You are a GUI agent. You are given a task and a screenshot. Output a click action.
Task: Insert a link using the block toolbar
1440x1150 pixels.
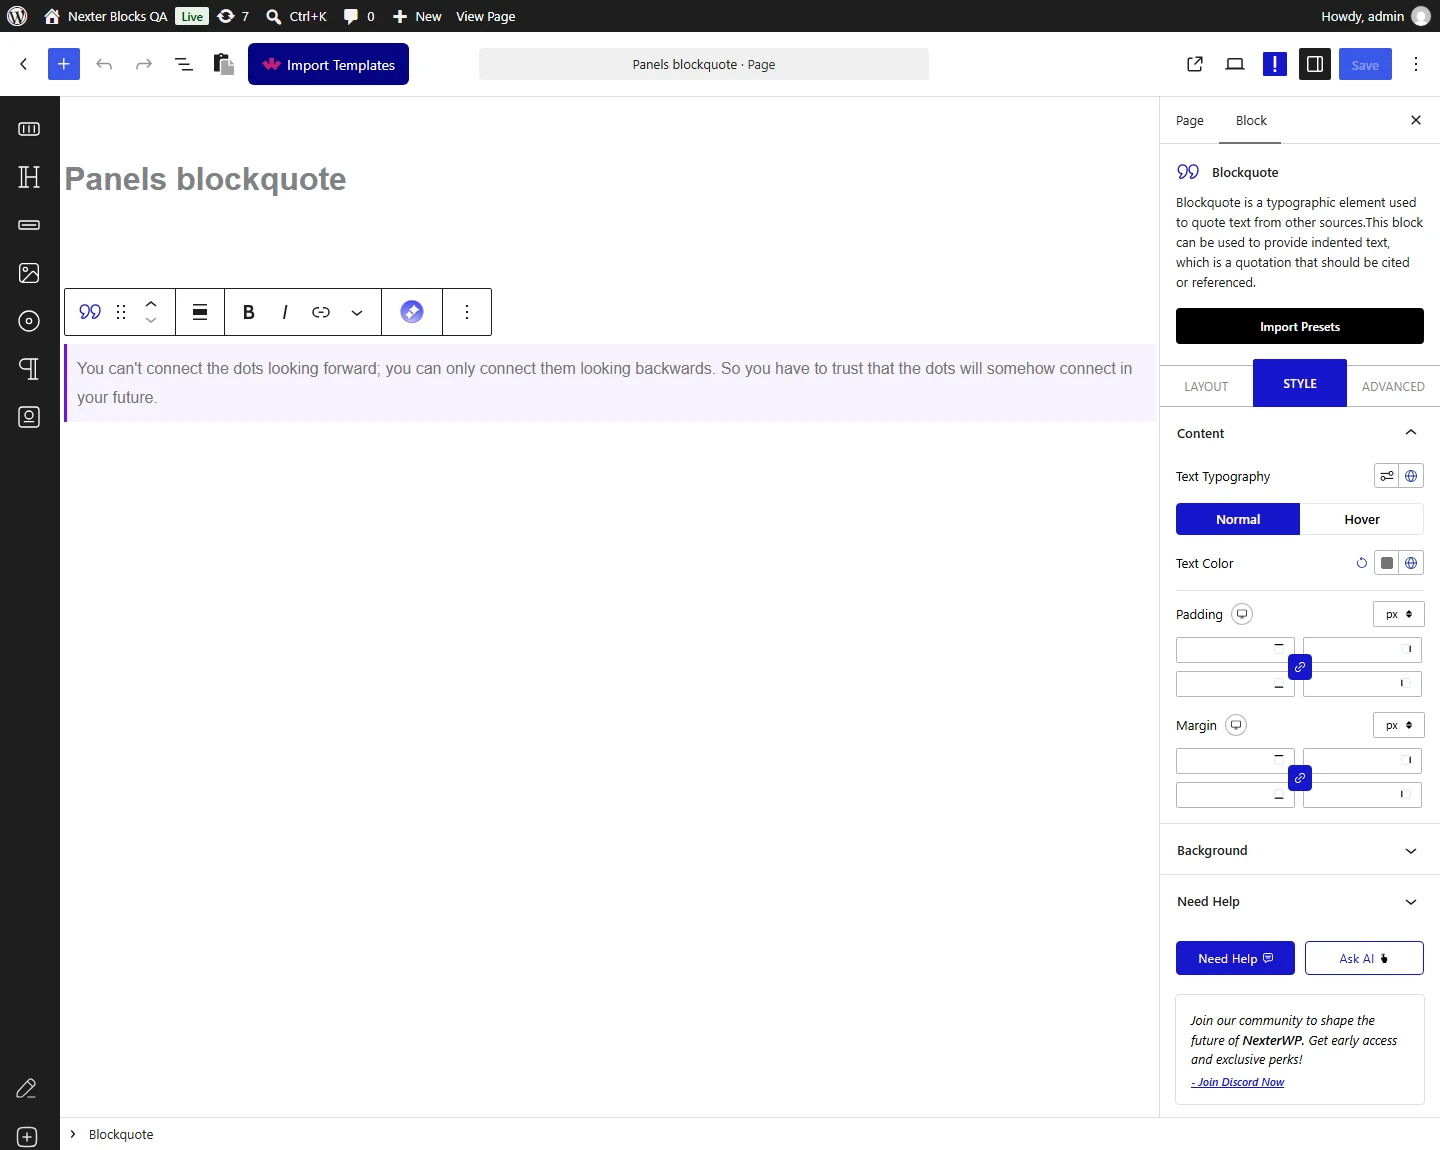pyautogui.click(x=321, y=312)
